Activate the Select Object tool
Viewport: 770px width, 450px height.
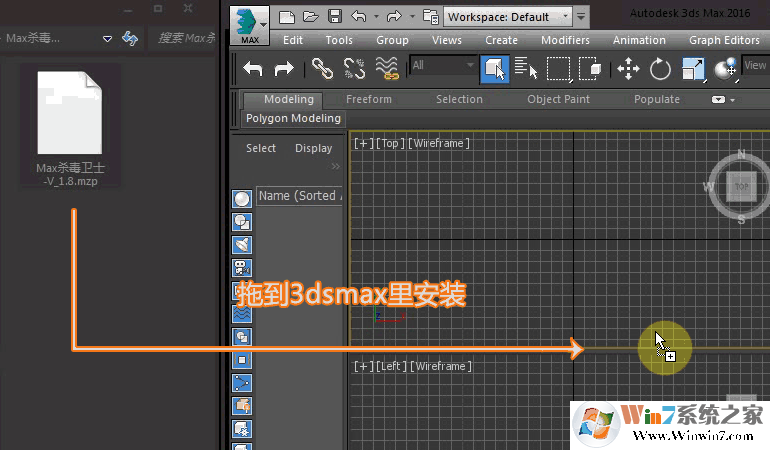(494, 68)
